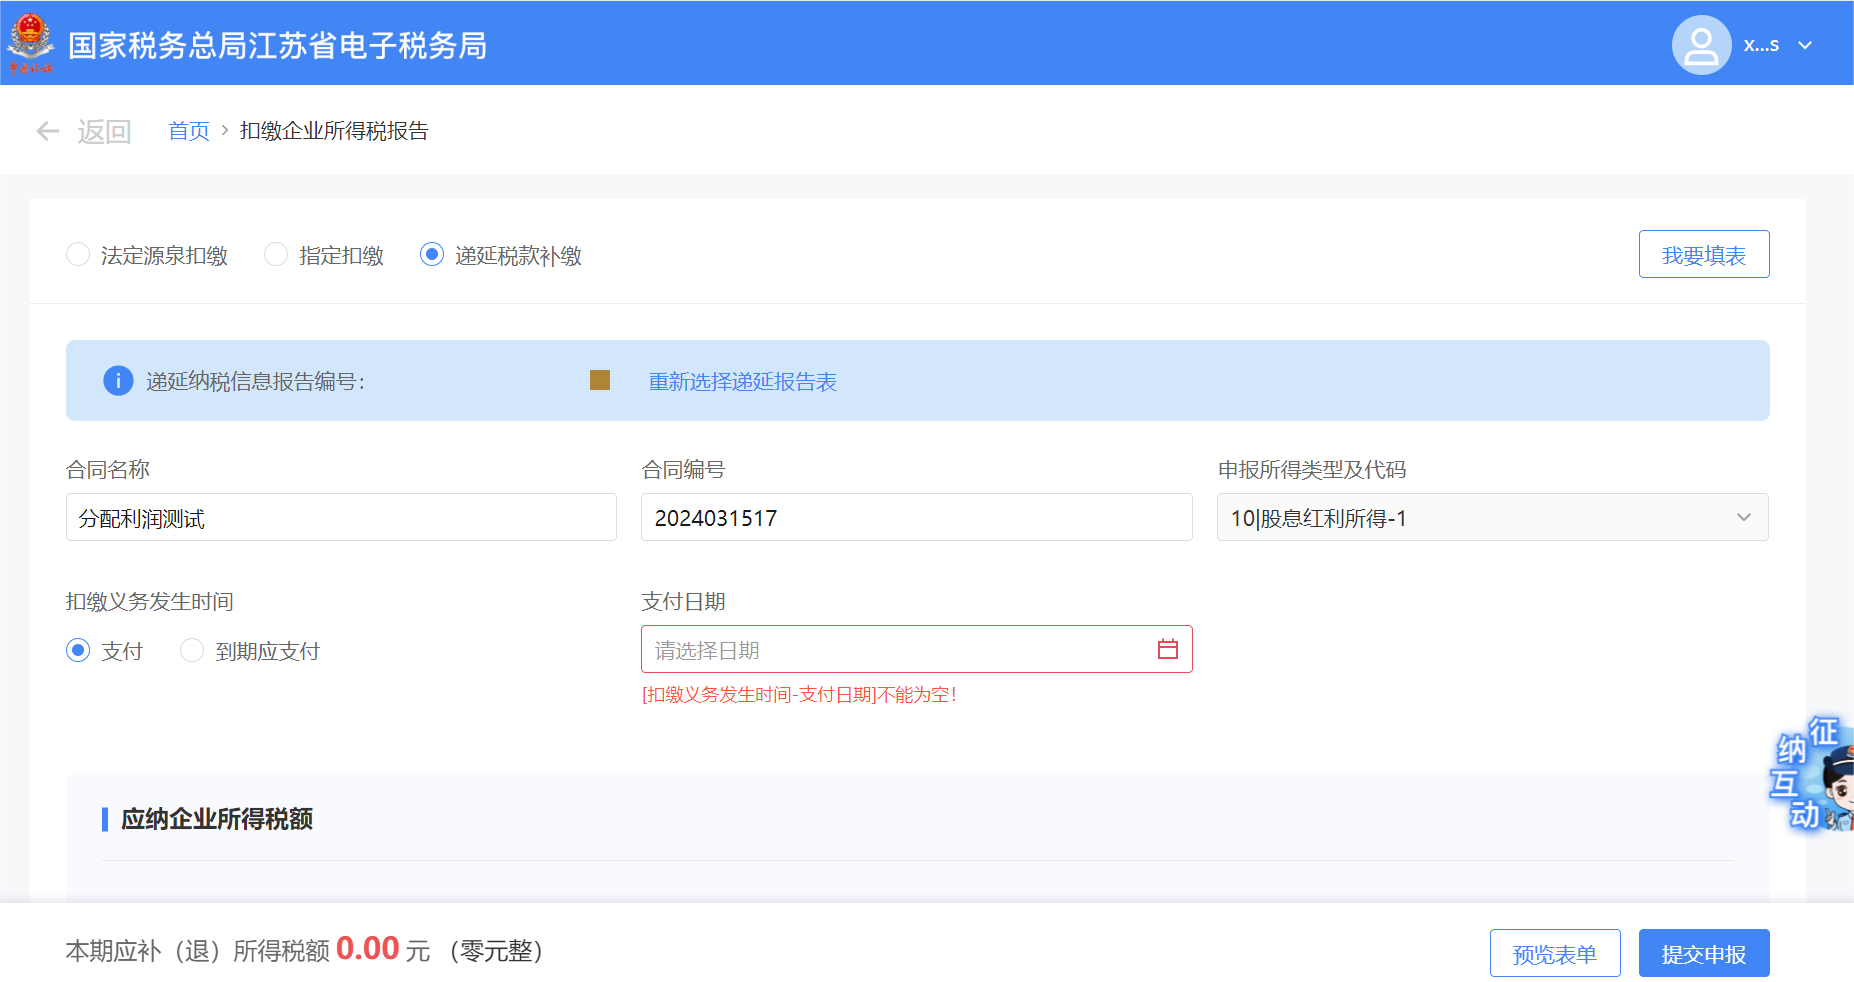Viewport: 1854px width, 982px height.
Task: Choose the 到期应支付 radio option
Action: point(192,651)
